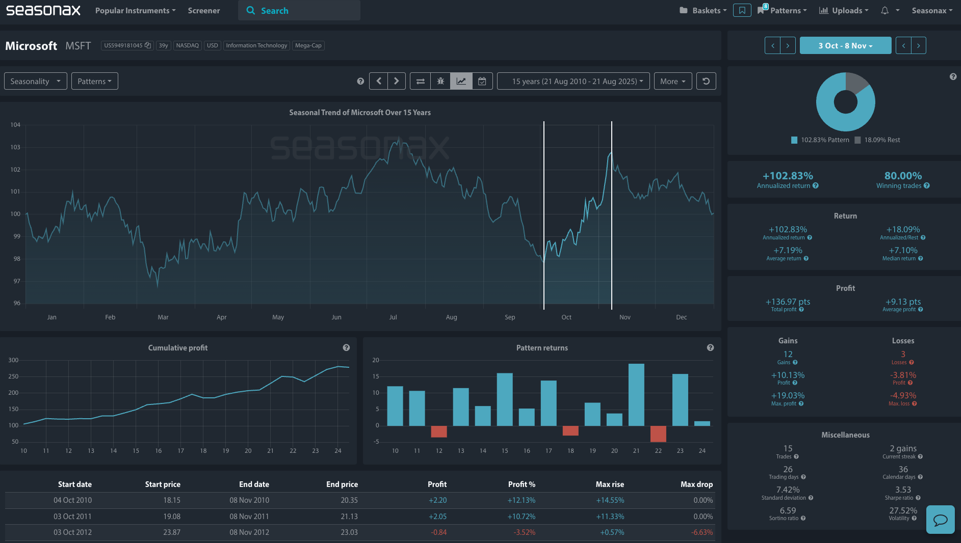This screenshot has width=961, height=543.
Task: Click the swap arrows chart icon
Action: click(x=420, y=81)
